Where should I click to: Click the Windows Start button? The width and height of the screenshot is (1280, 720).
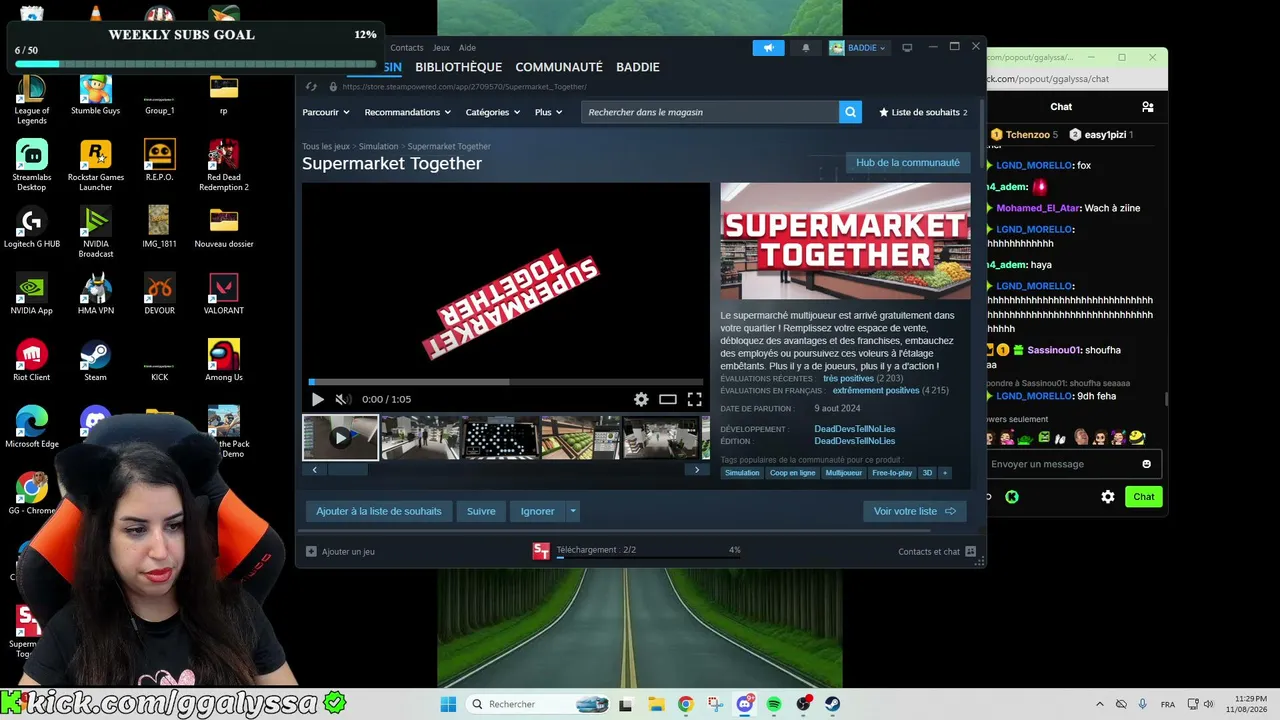448,704
